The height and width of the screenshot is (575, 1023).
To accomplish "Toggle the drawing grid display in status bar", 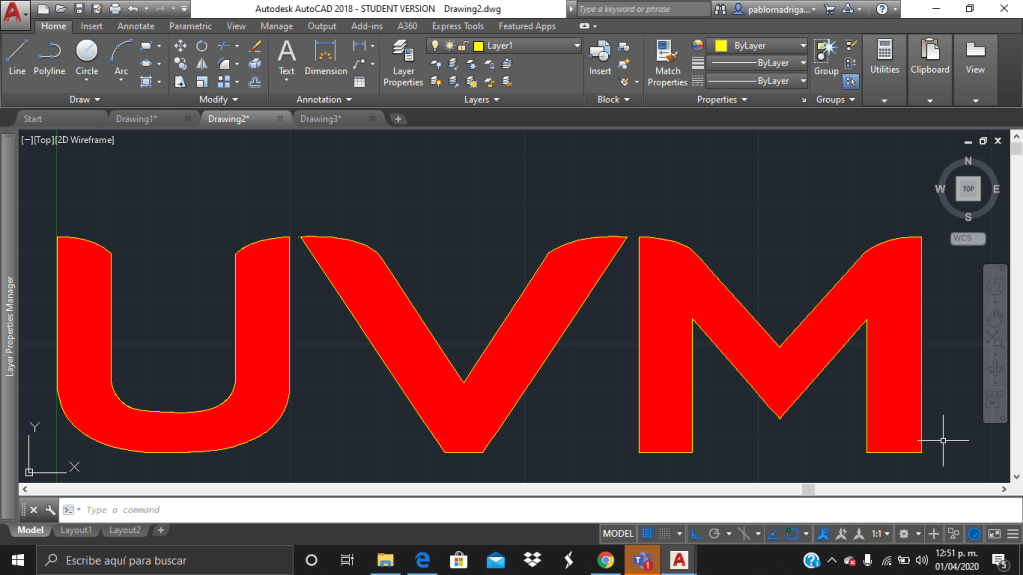I will pyautogui.click(x=648, y=534).
